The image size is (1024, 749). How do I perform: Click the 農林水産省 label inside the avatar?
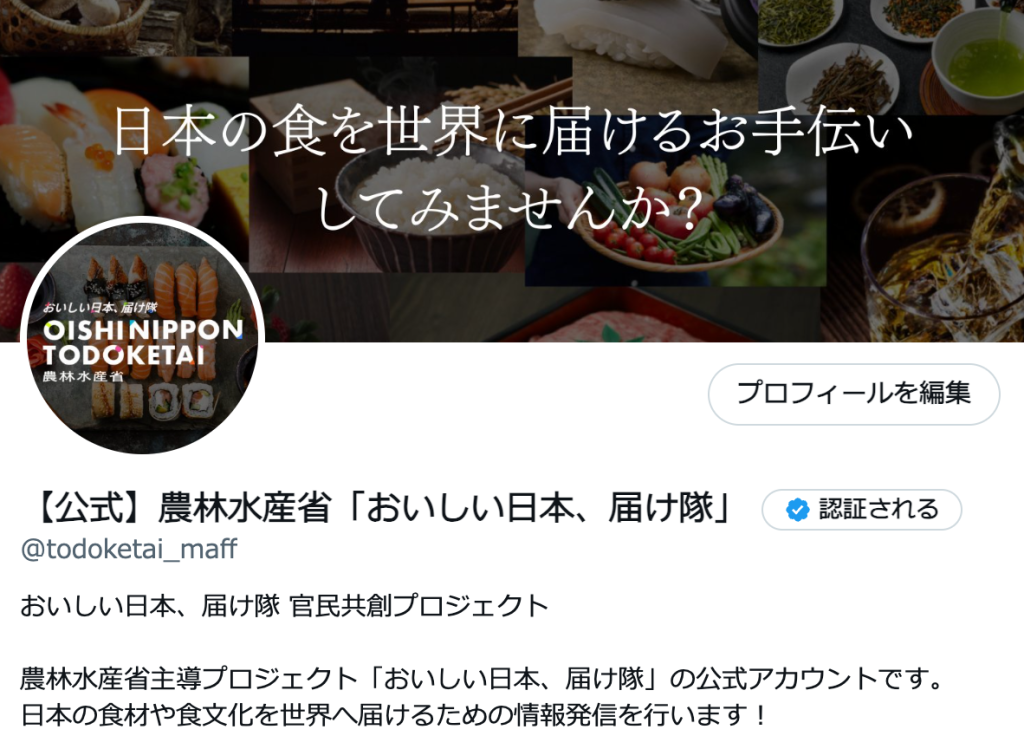83,376
